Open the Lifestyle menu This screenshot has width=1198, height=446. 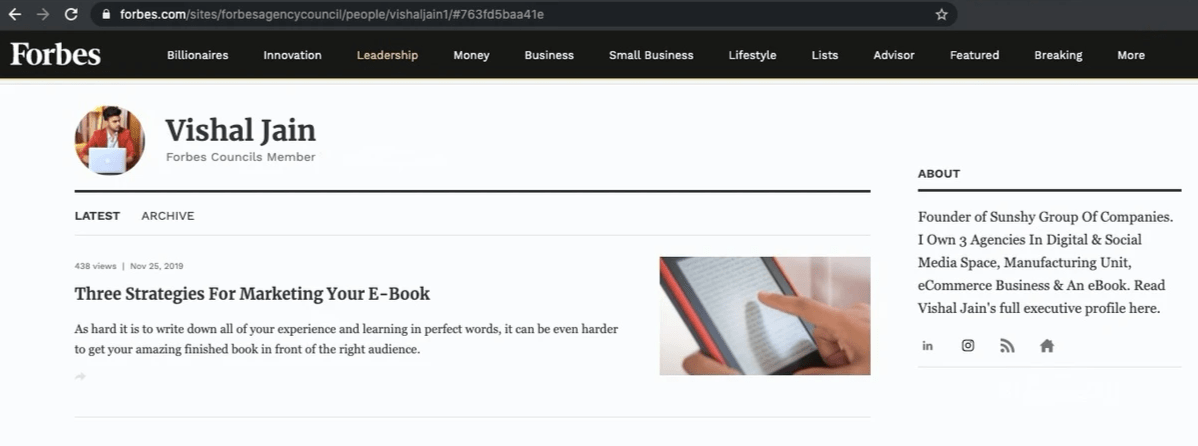pos(752,55)
